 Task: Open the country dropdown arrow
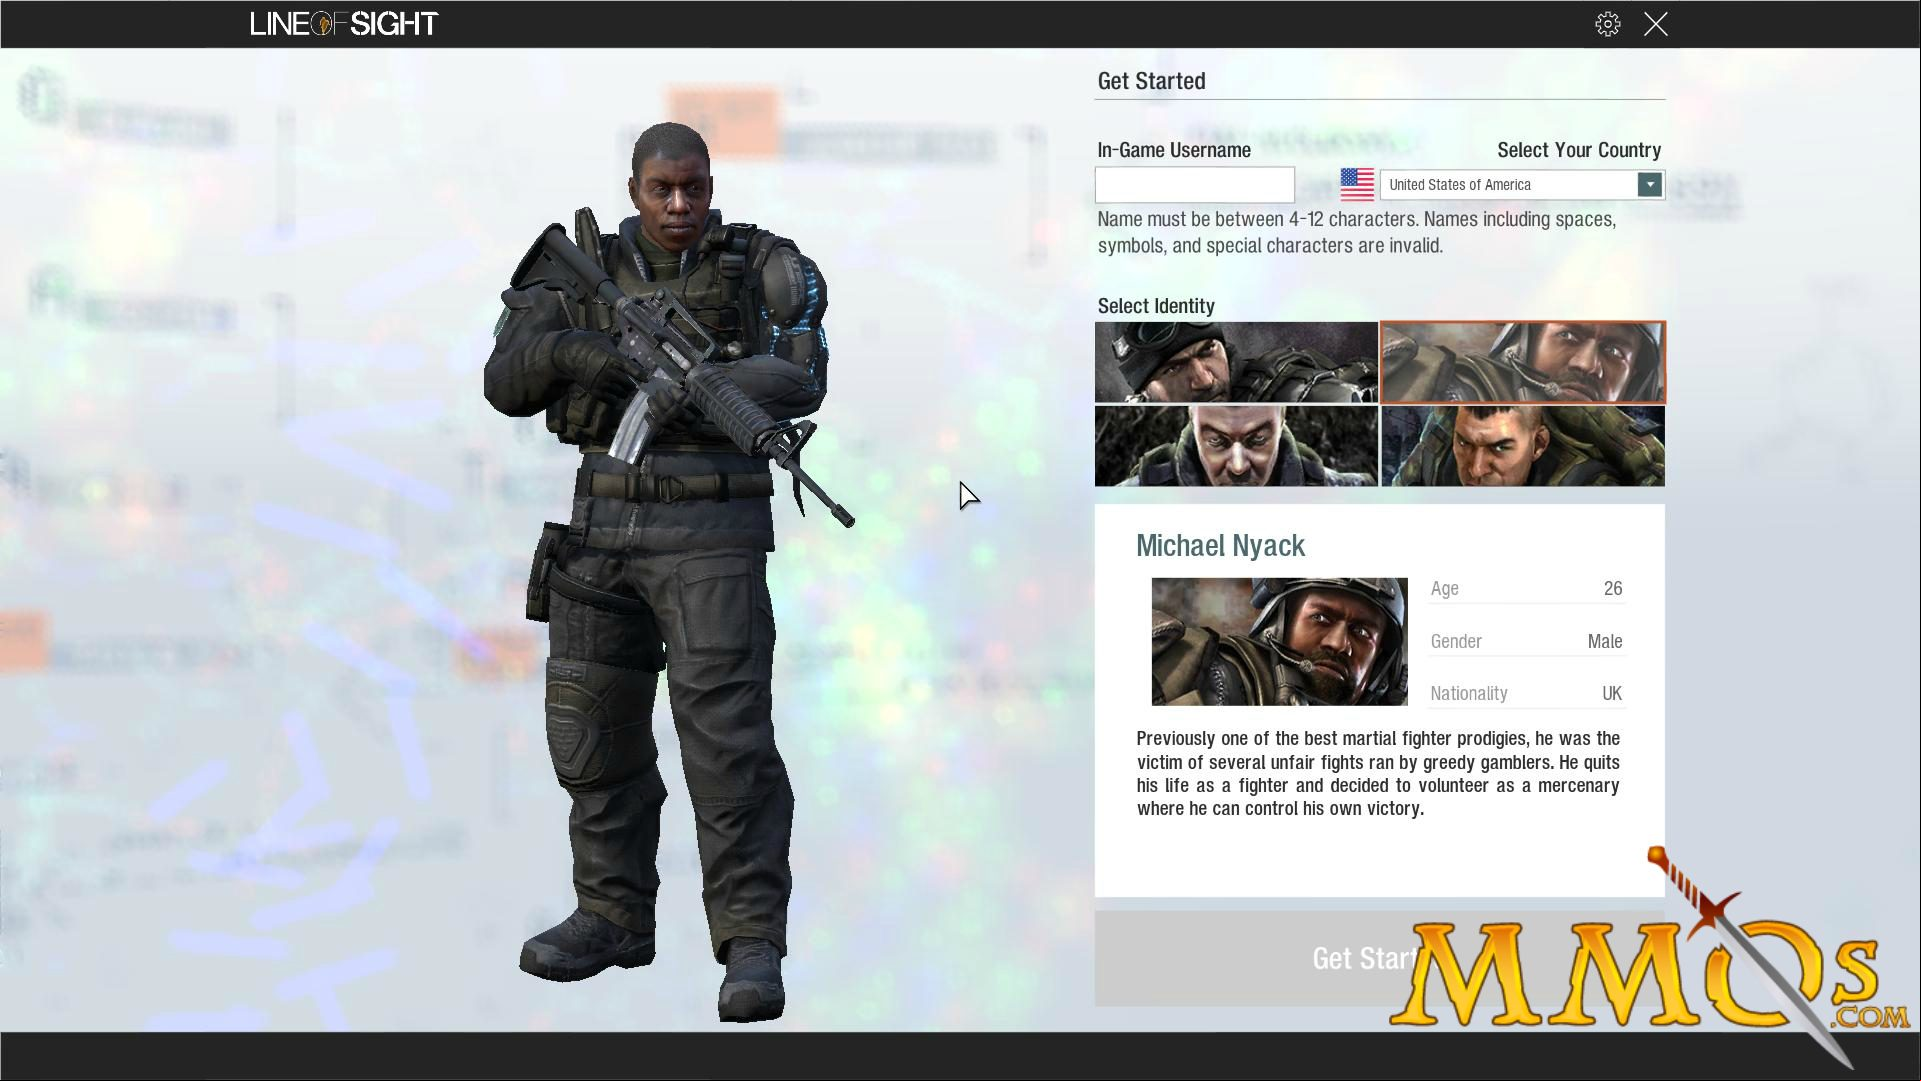tap(1649, 185)
